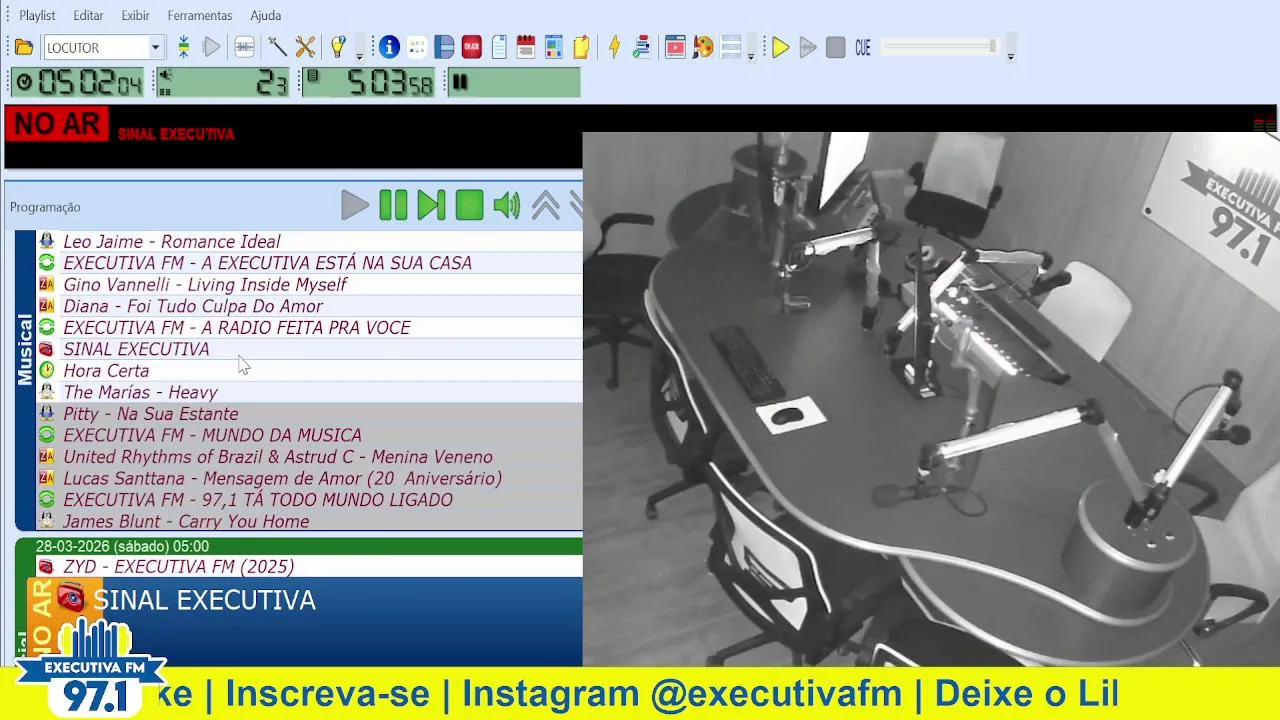The height and width of the screenshot is (720, 1280).
Task: Click grey play button in Programação bar
Action: [x=354, y=206]
